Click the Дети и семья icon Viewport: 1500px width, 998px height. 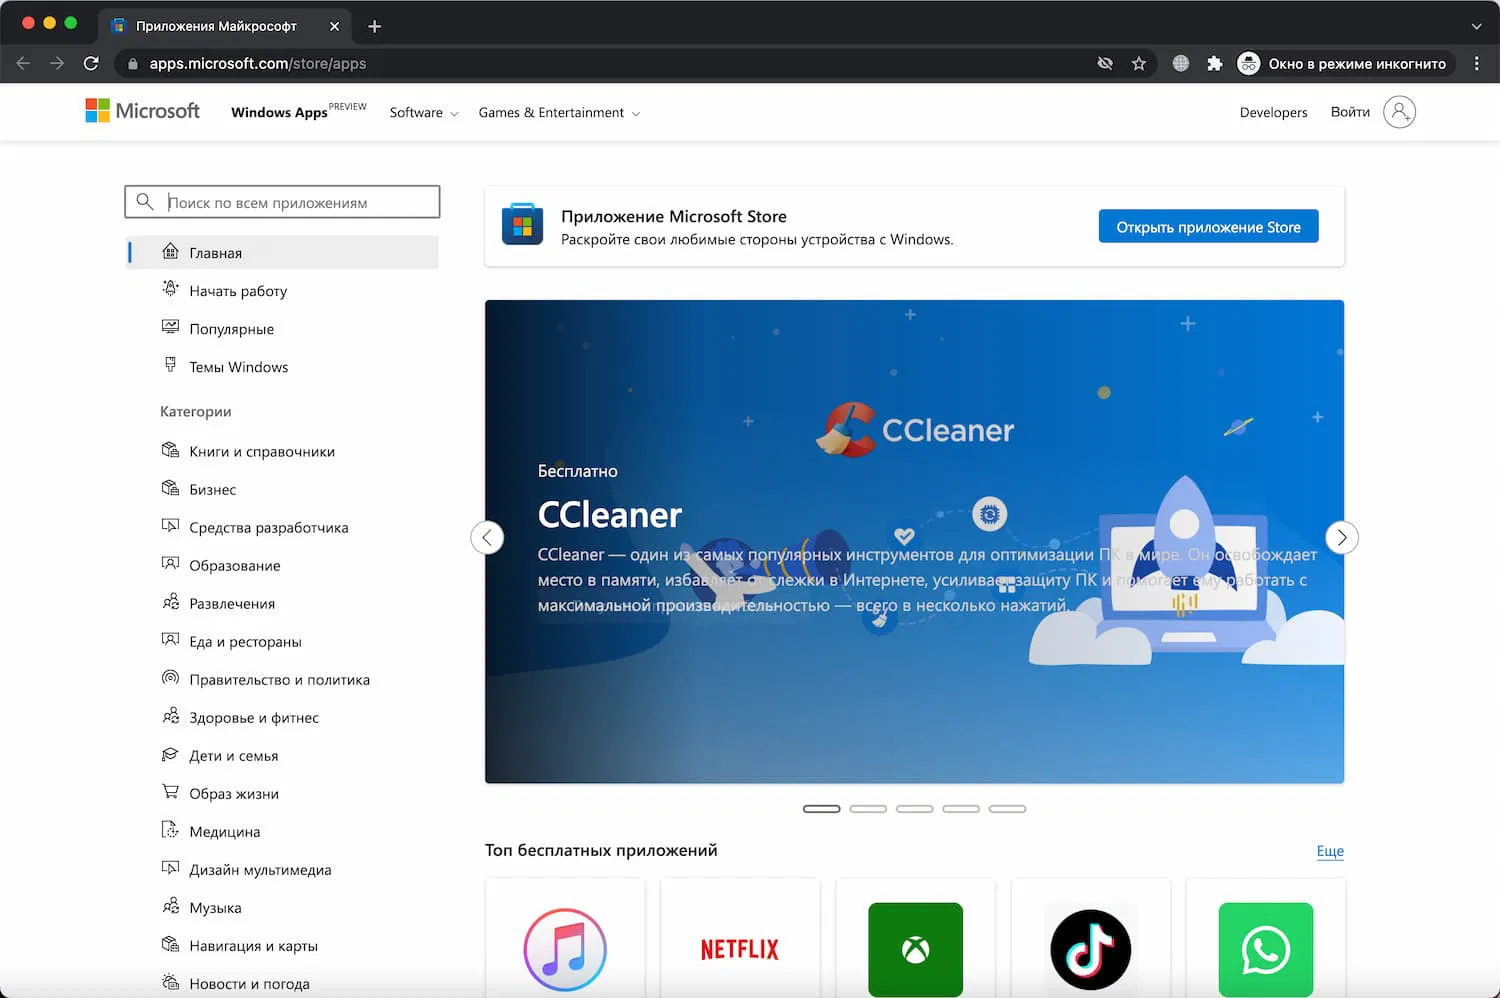[x=170, y=755]
